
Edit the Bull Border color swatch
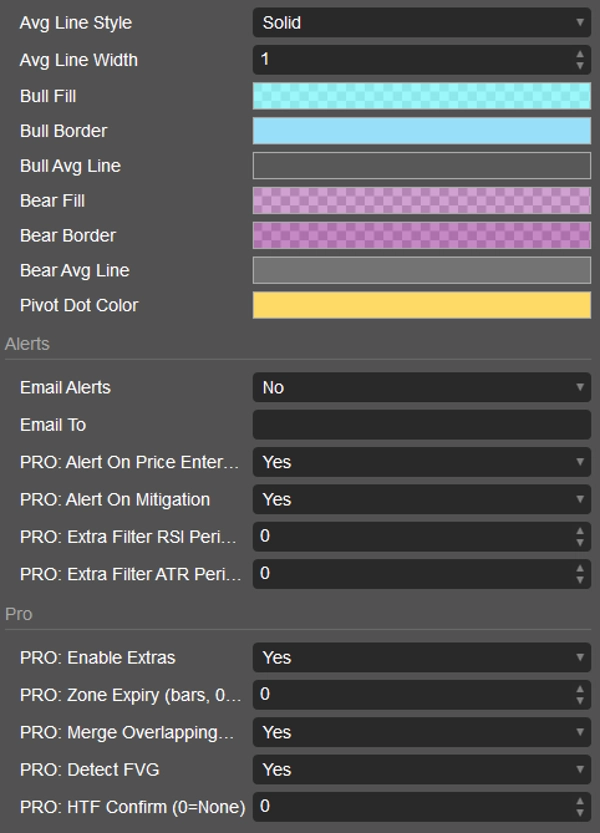point(420,131)
